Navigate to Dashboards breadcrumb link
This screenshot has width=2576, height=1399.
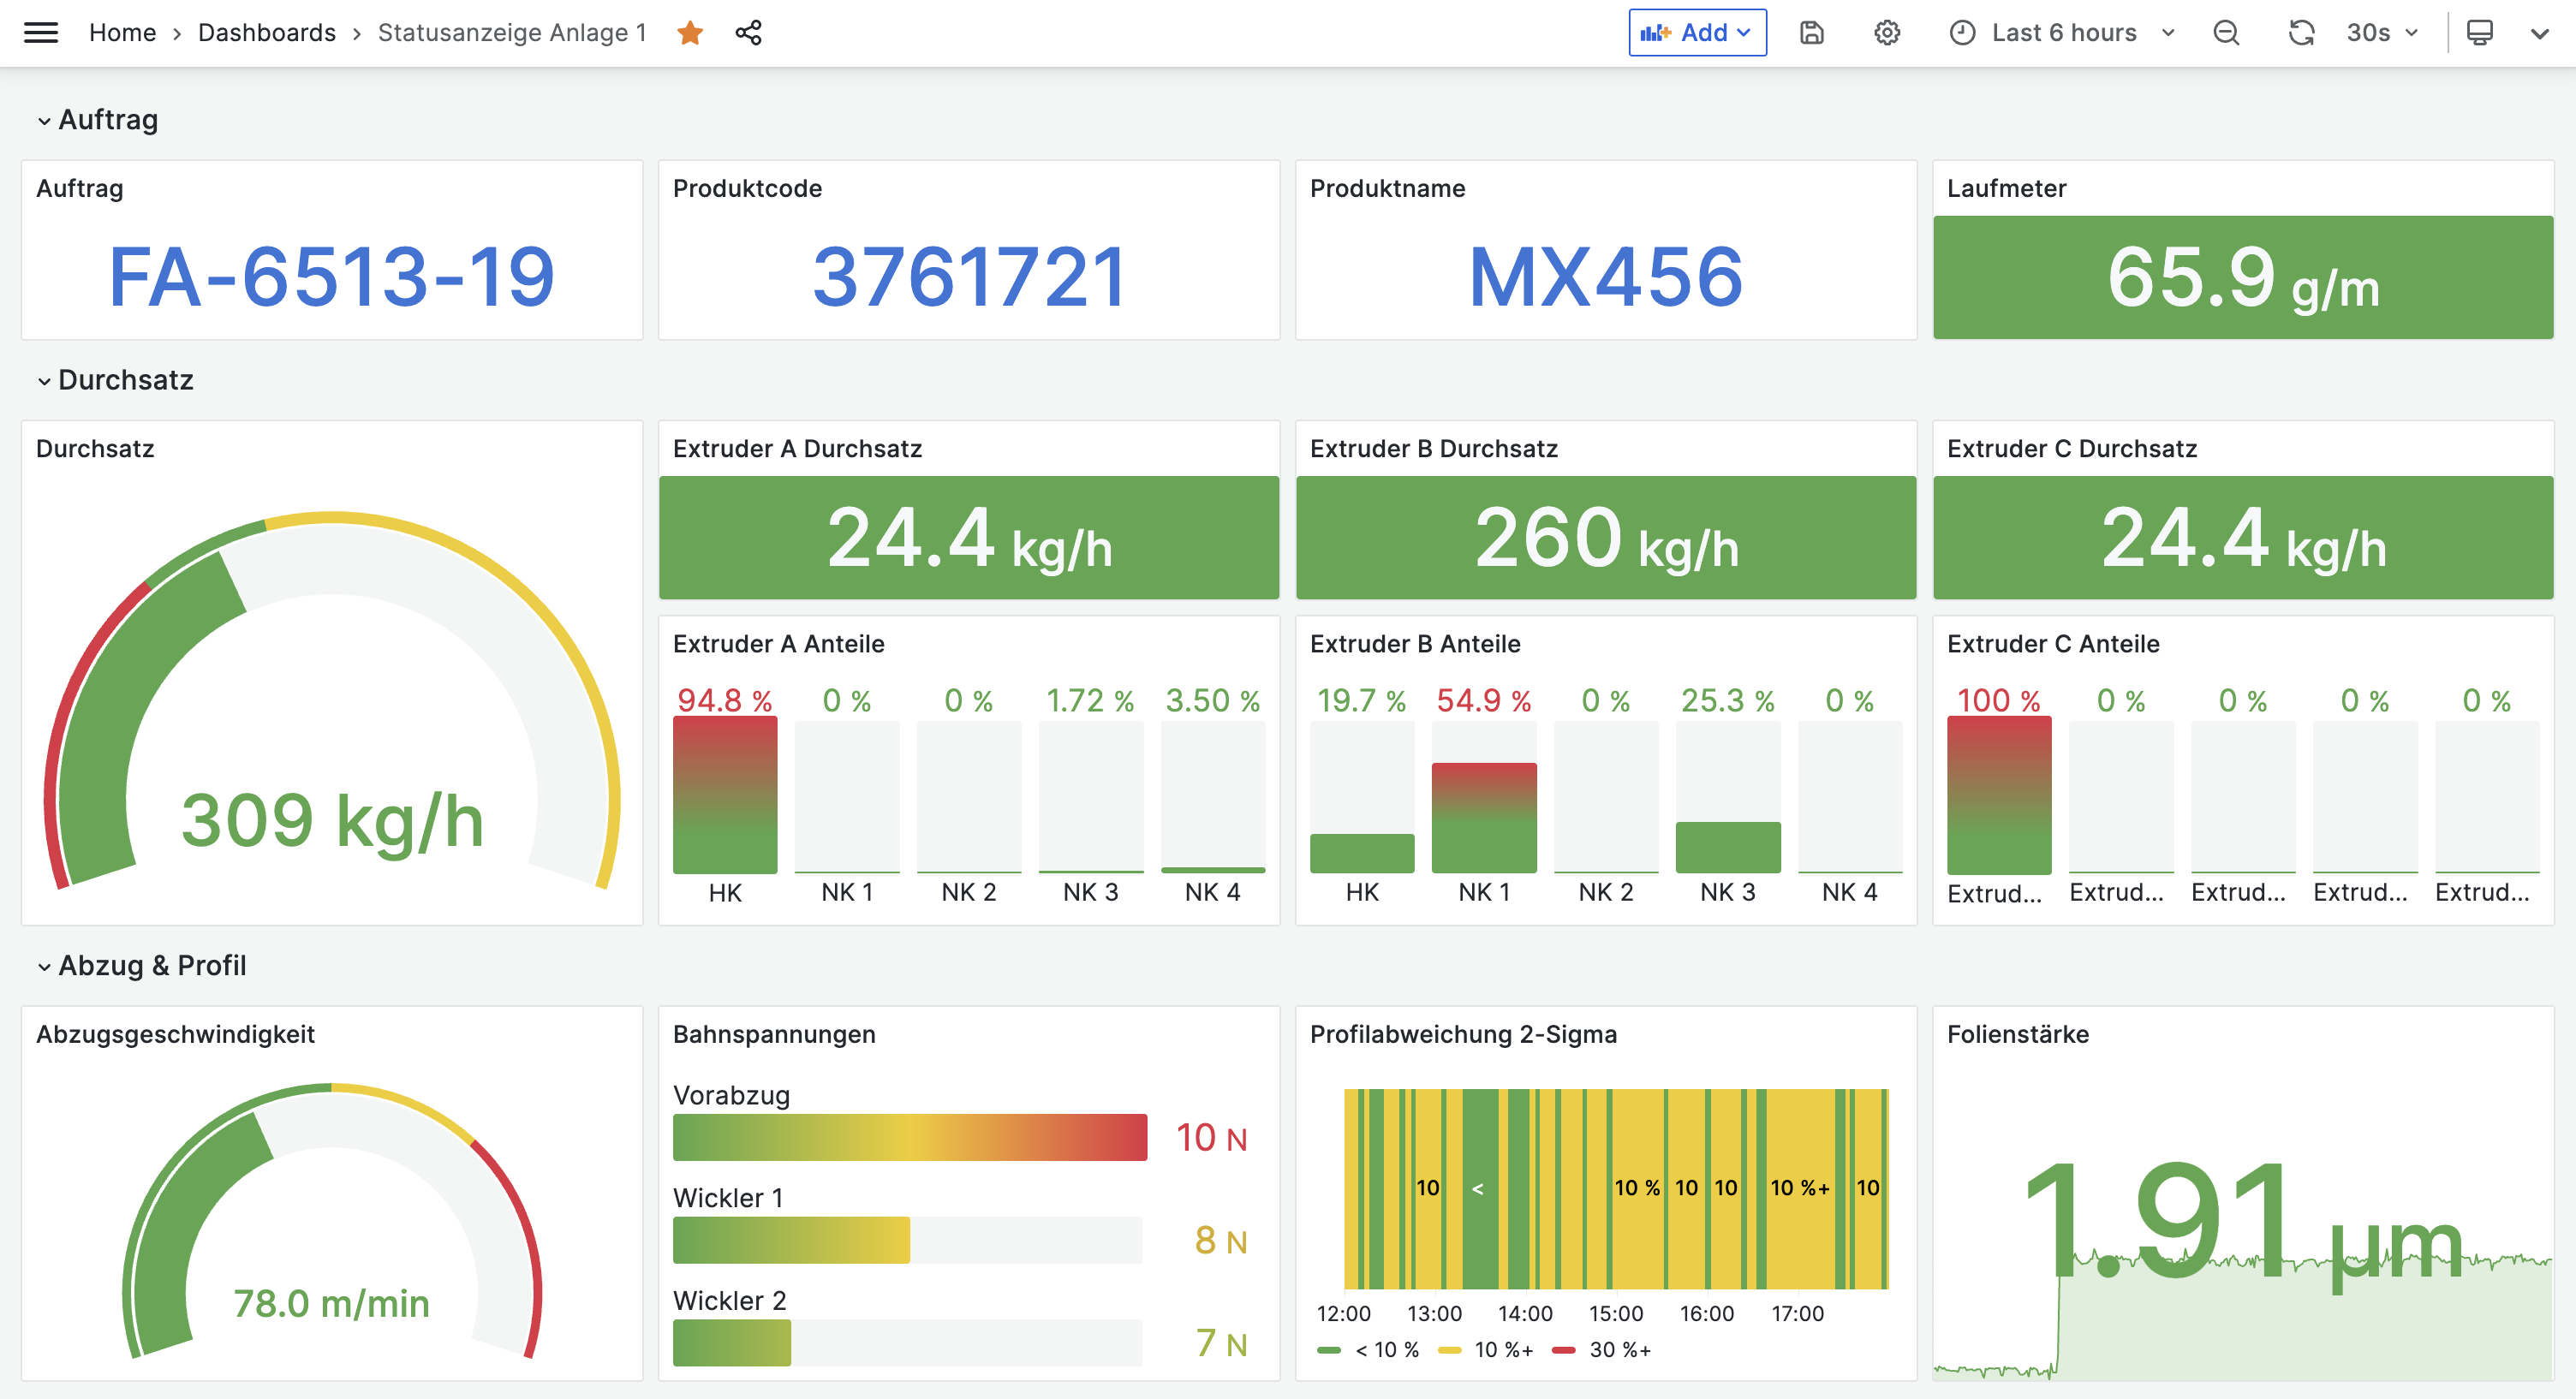coord(266,33)
